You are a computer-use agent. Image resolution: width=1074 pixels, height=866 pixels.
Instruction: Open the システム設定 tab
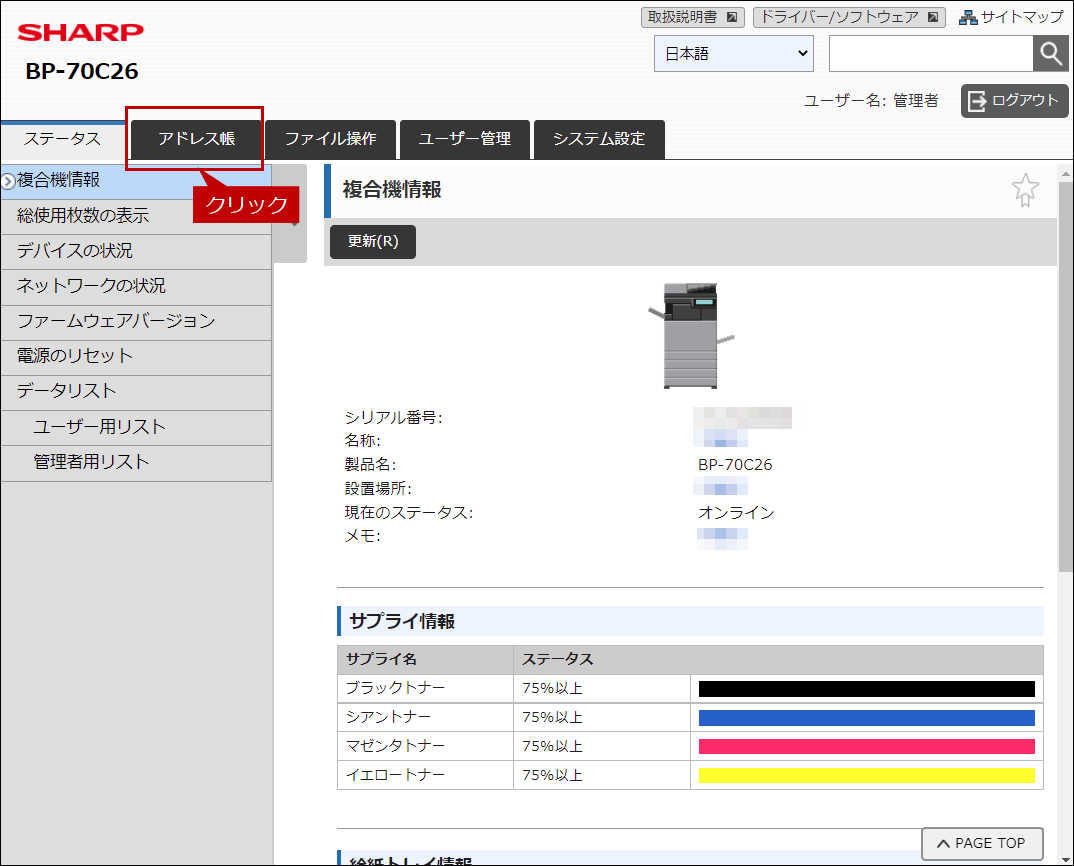coord(599,139)
